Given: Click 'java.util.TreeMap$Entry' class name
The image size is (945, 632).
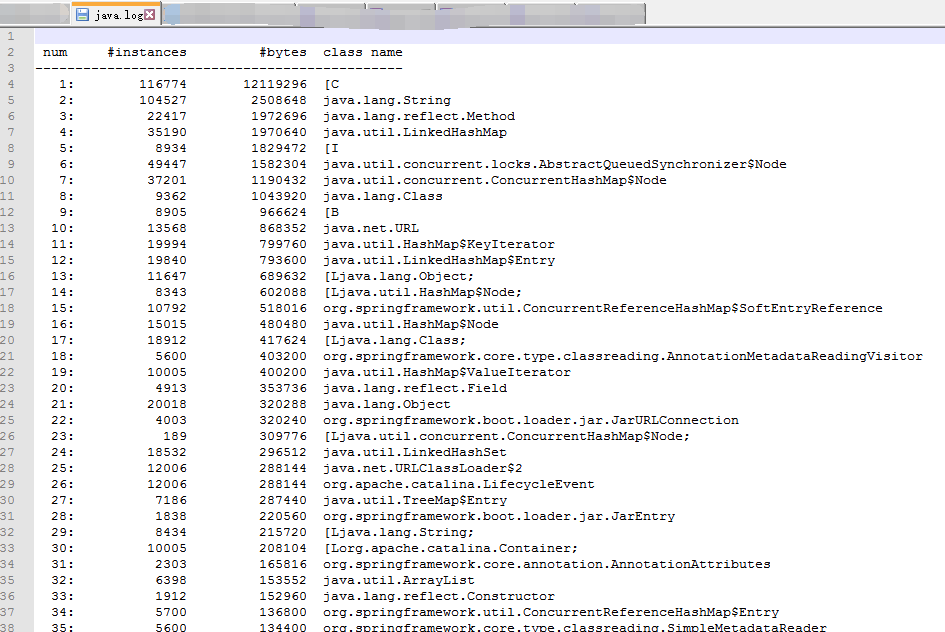Looking at the screenshot, I should pos(415,500).
